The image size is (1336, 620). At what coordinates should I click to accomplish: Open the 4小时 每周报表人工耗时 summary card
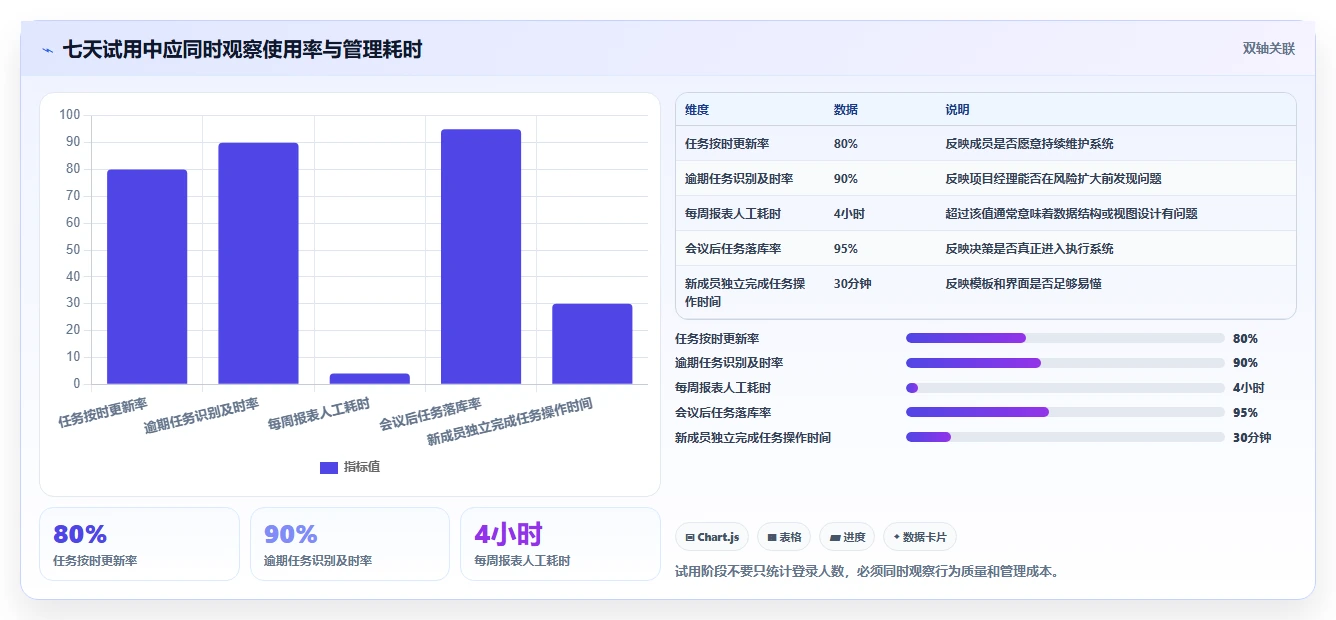point(560,544)
